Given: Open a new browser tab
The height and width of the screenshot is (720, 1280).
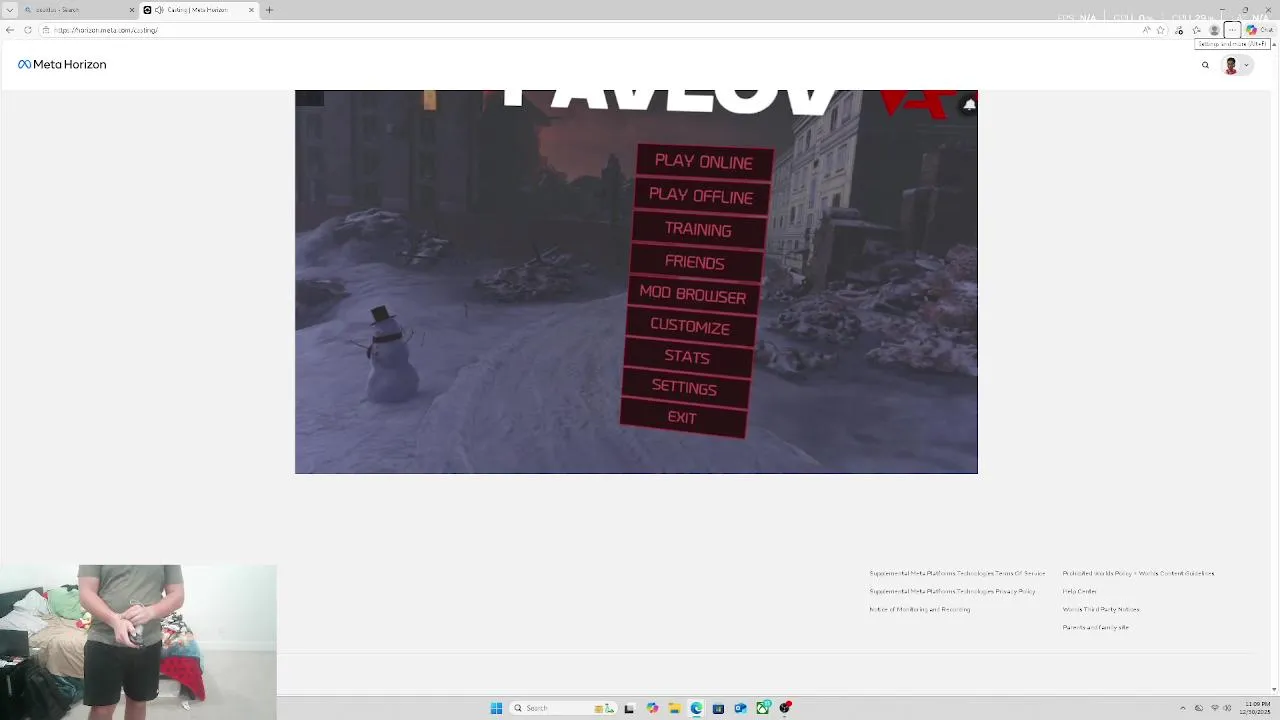Looking at the screenshot, I should [269, 10].
